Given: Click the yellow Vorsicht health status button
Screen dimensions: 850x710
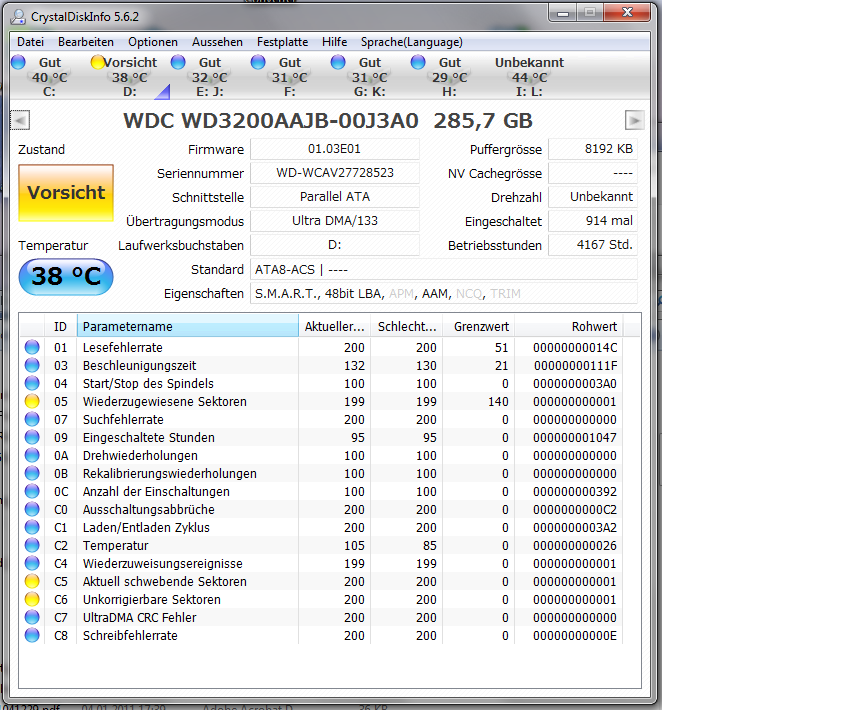Looking at the screenshot, I should 66,193.
